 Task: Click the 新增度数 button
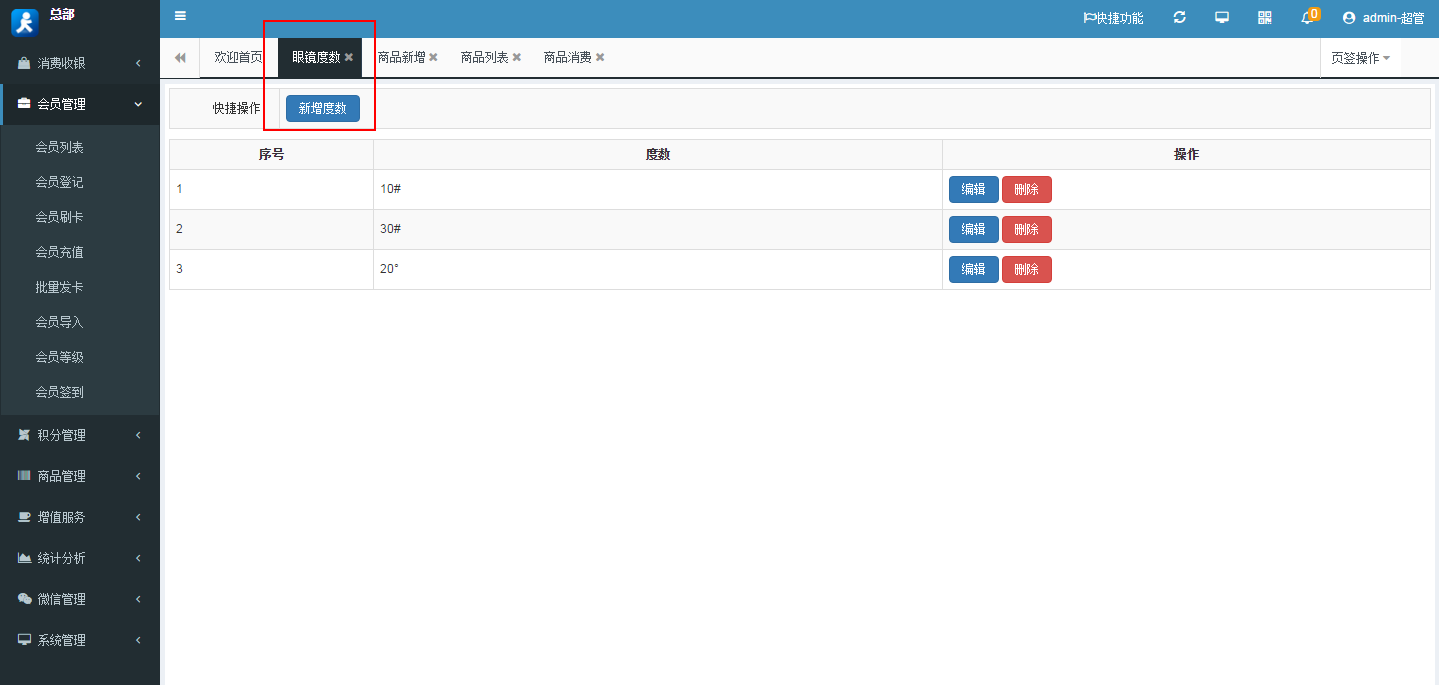coord(322,108)
